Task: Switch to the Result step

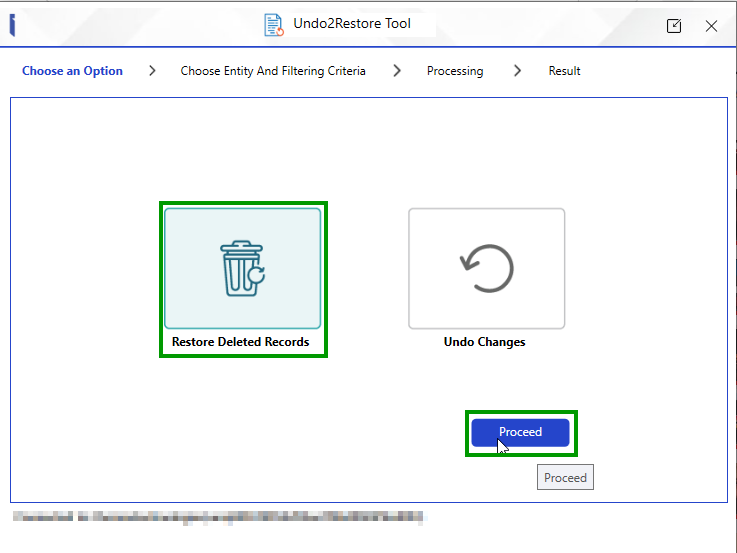Action: 564,71
